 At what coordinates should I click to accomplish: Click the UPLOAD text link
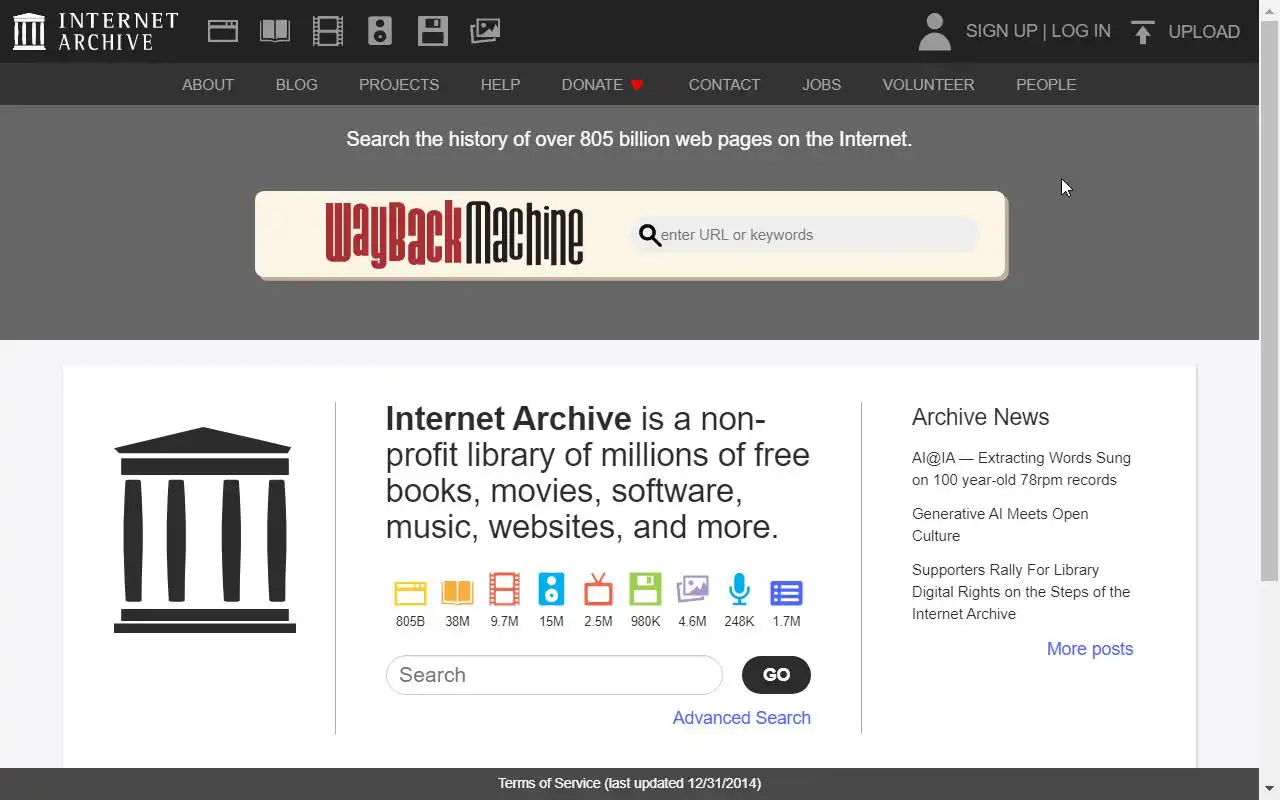tap(1204, 32)
